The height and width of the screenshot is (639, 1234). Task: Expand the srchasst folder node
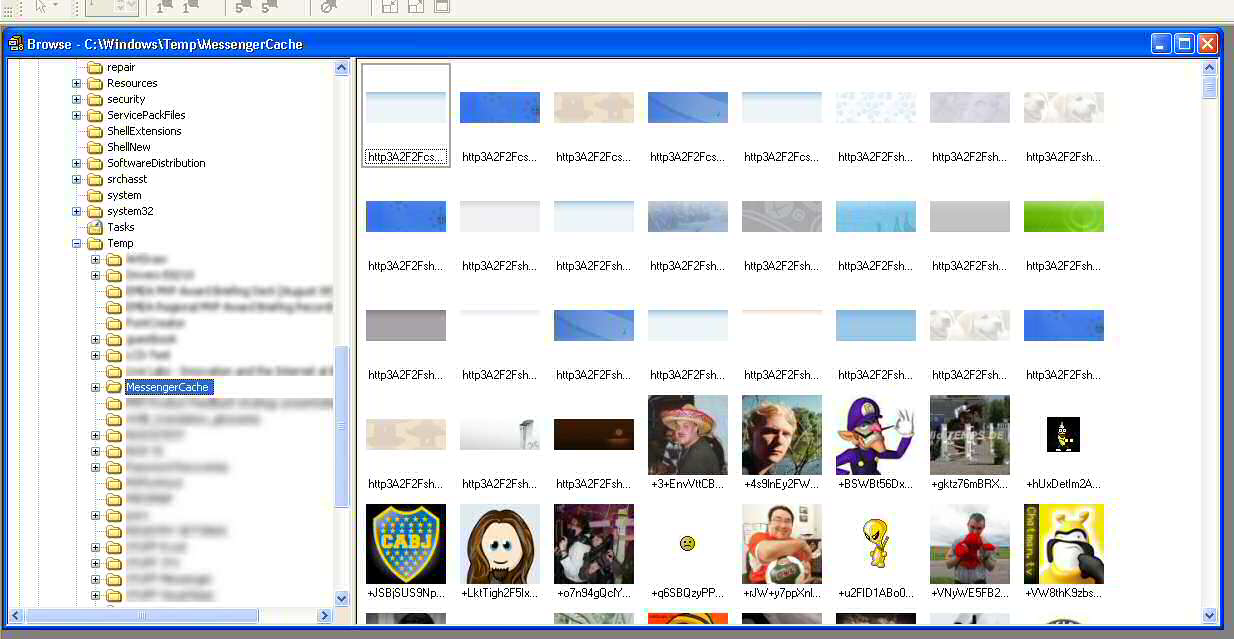click(x=77, y=179)
